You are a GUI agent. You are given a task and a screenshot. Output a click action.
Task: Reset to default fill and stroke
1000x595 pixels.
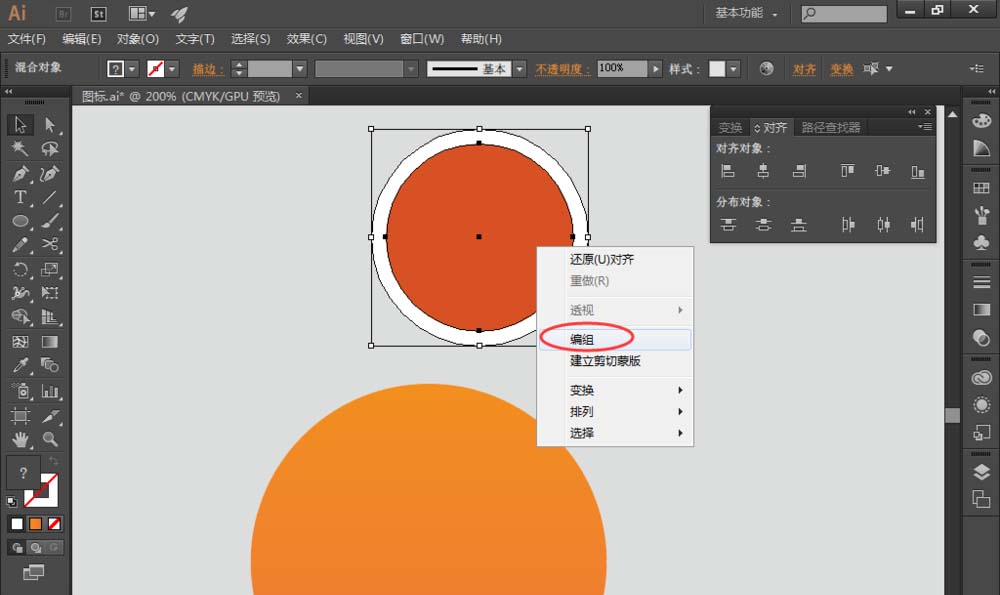pyautogui.click(x=11, y=501)
